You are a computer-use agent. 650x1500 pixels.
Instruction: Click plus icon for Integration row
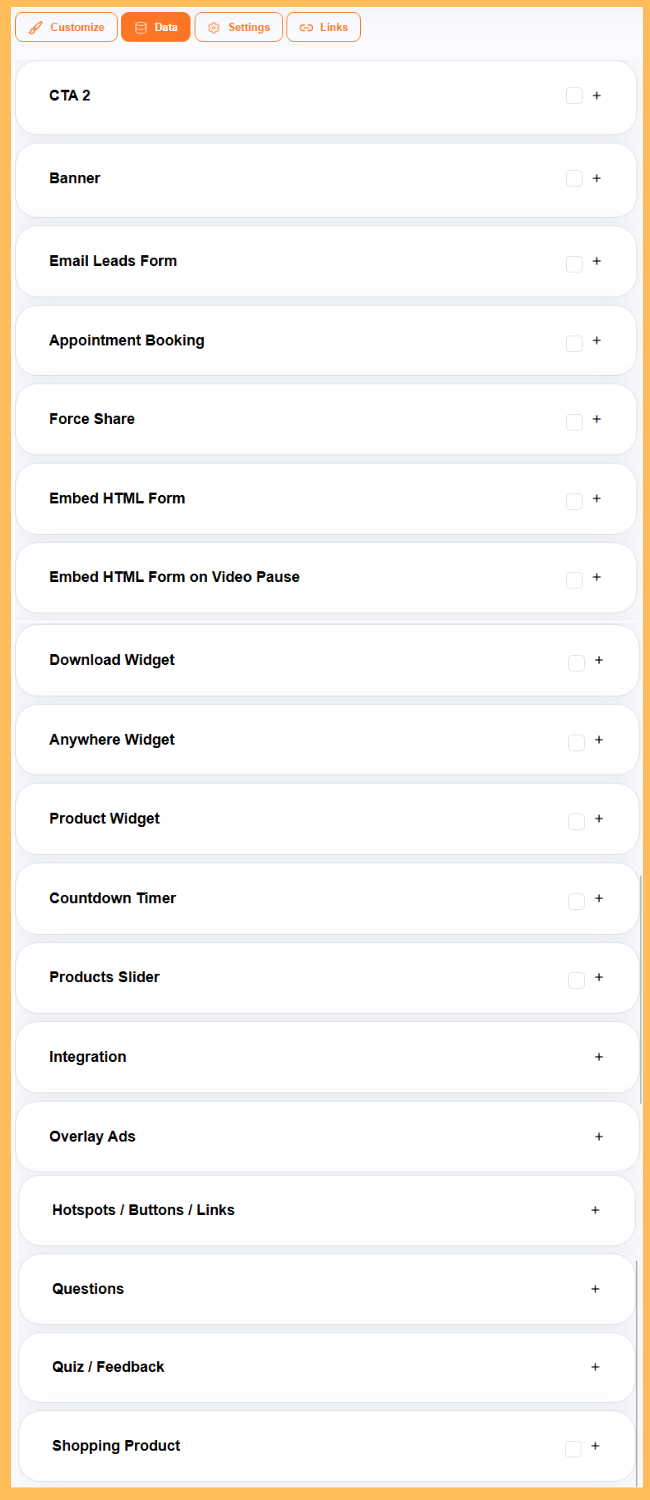(x=599, y=1057)
